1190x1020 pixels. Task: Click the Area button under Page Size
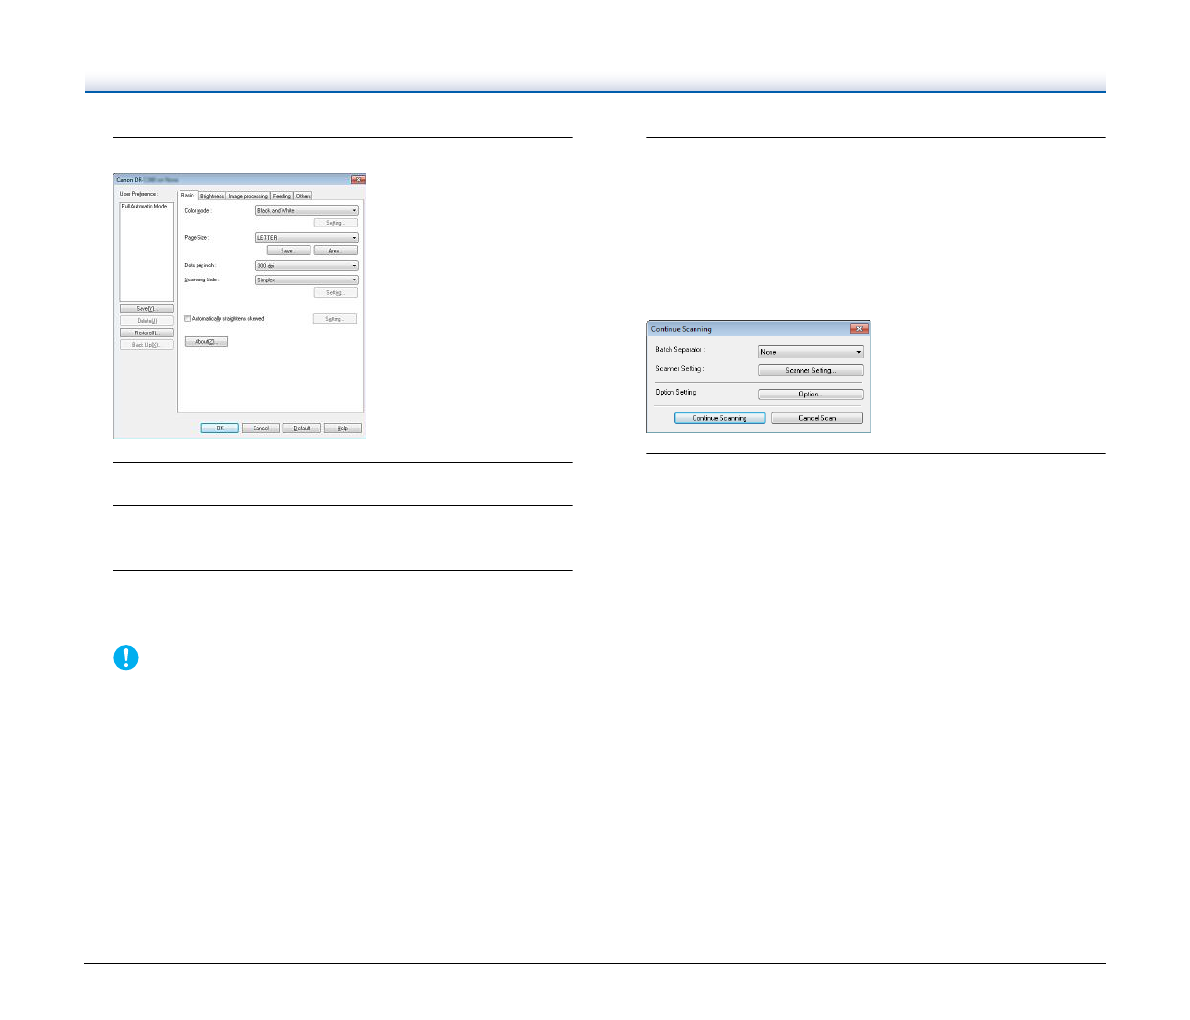(335, 251)
